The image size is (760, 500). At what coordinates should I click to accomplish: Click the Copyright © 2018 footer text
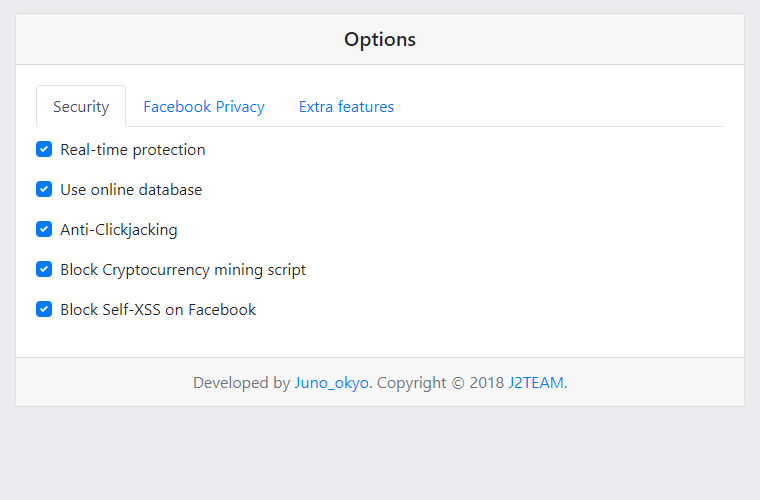pyautogui.click(x=441, y=383)
